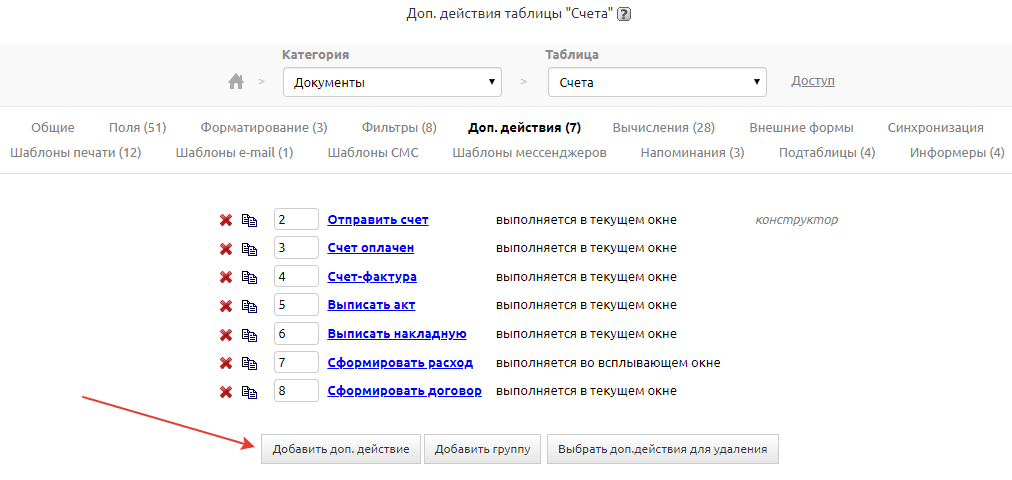Select the Фильтры (8) tab

point(399,128)
